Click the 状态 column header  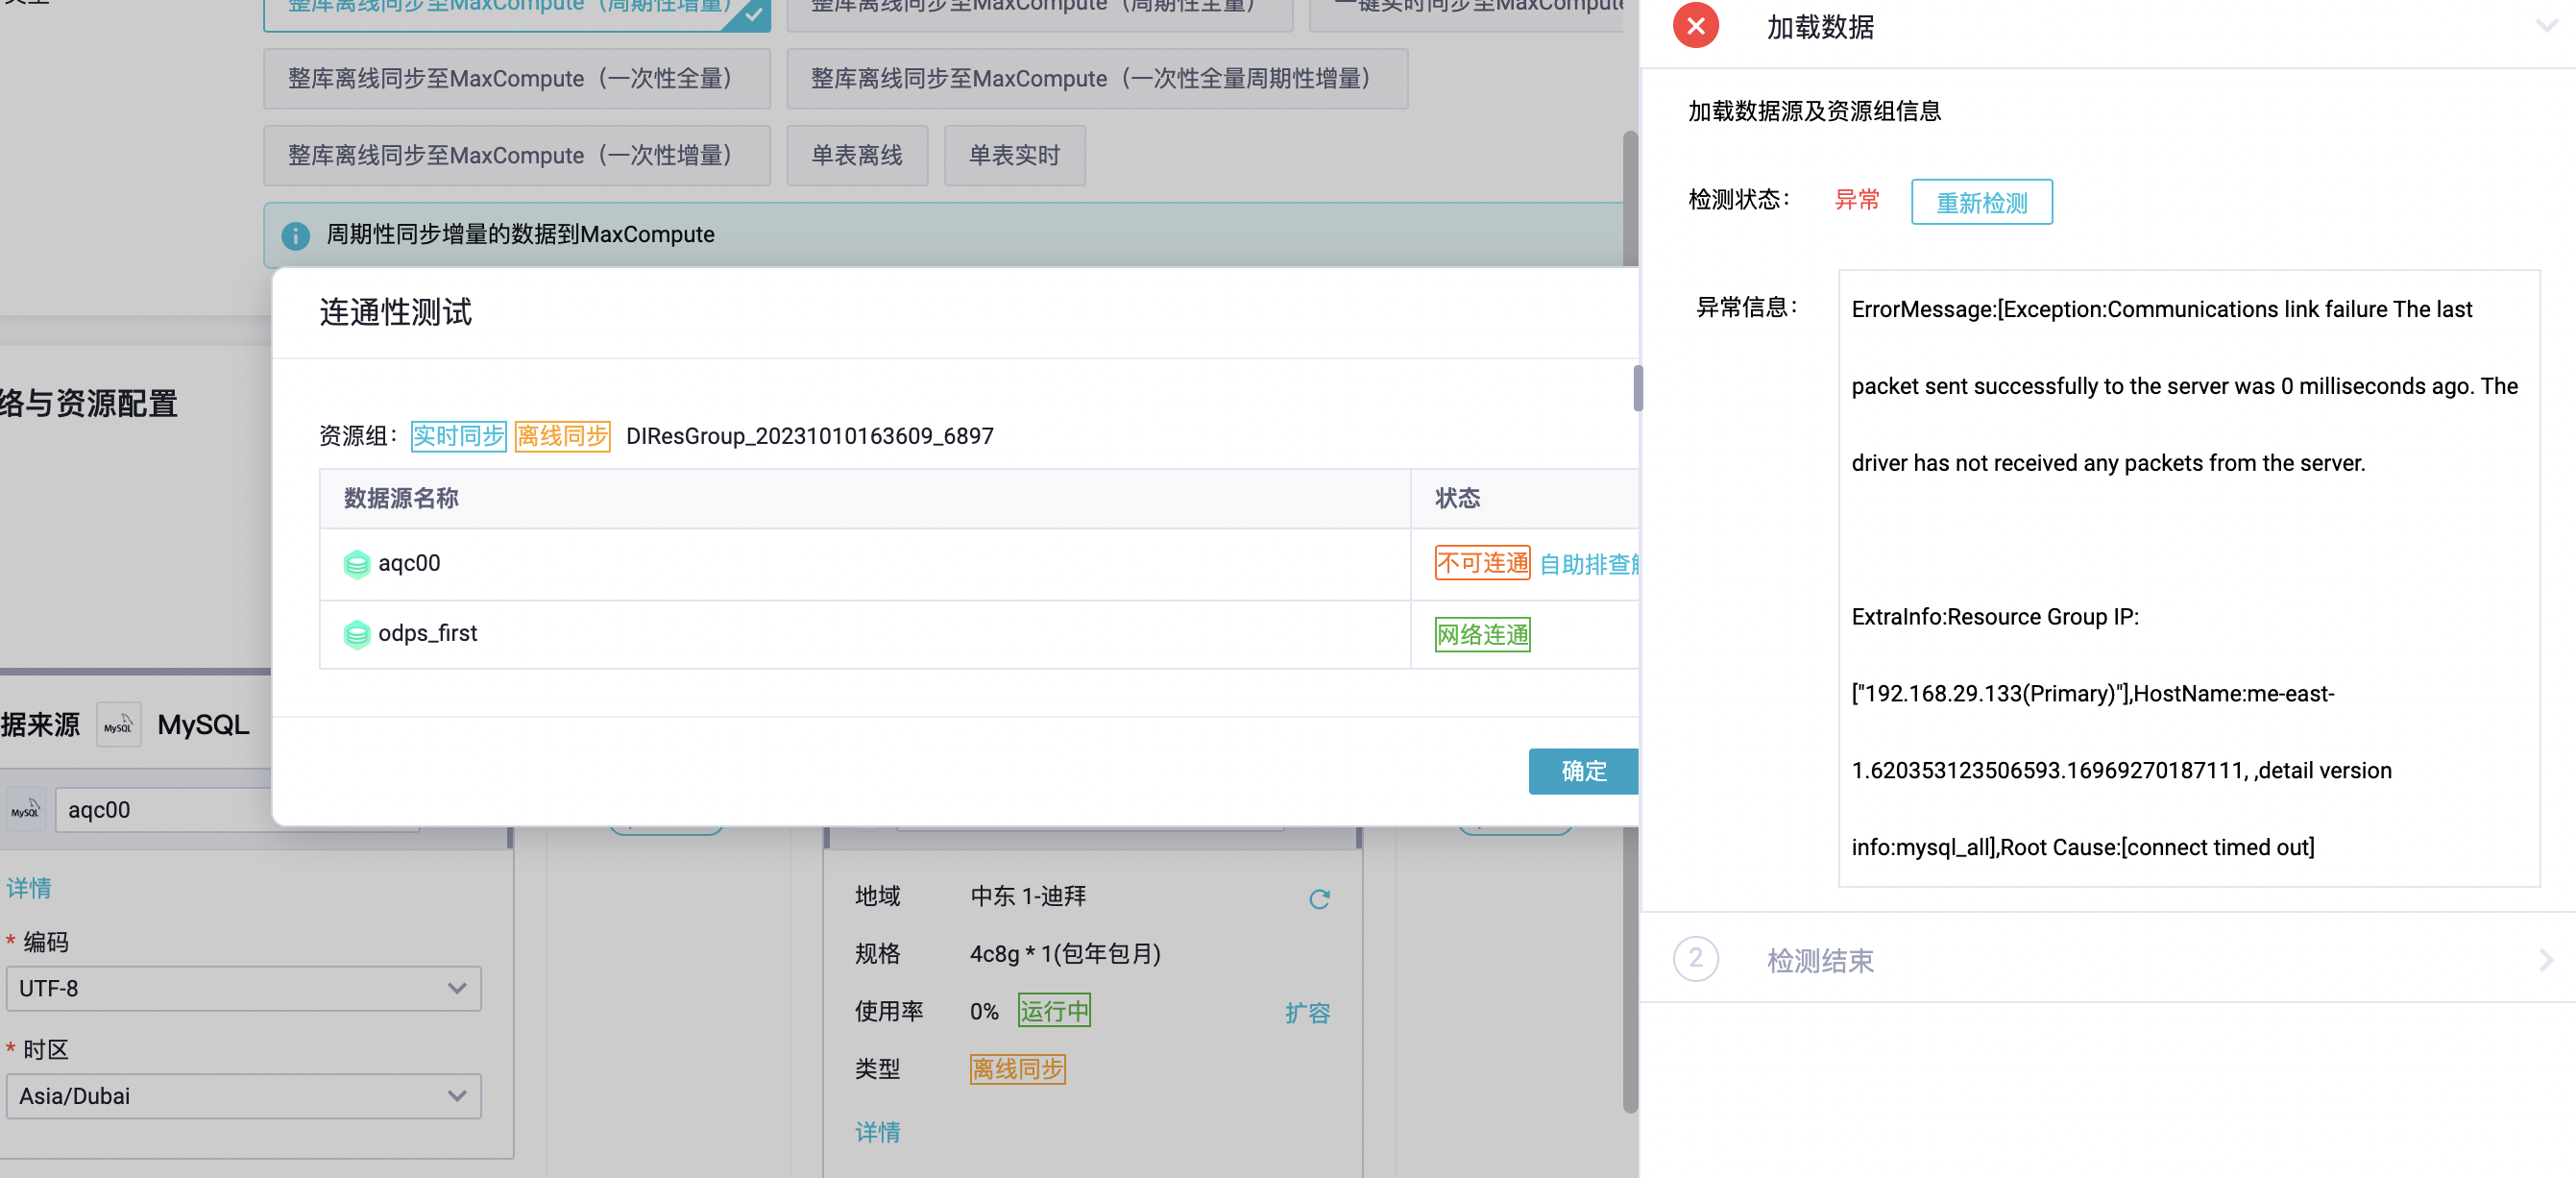[x=1457, y=498]
